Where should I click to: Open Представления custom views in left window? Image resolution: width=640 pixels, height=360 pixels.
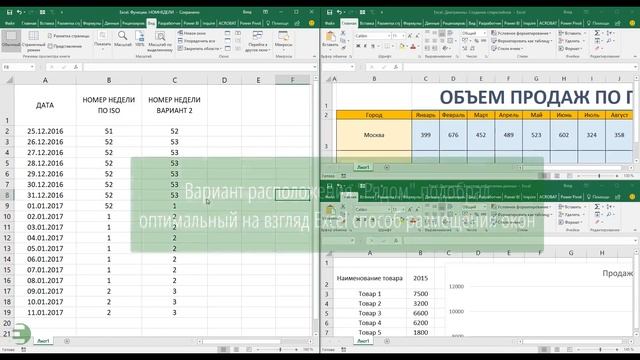(65, 46)
